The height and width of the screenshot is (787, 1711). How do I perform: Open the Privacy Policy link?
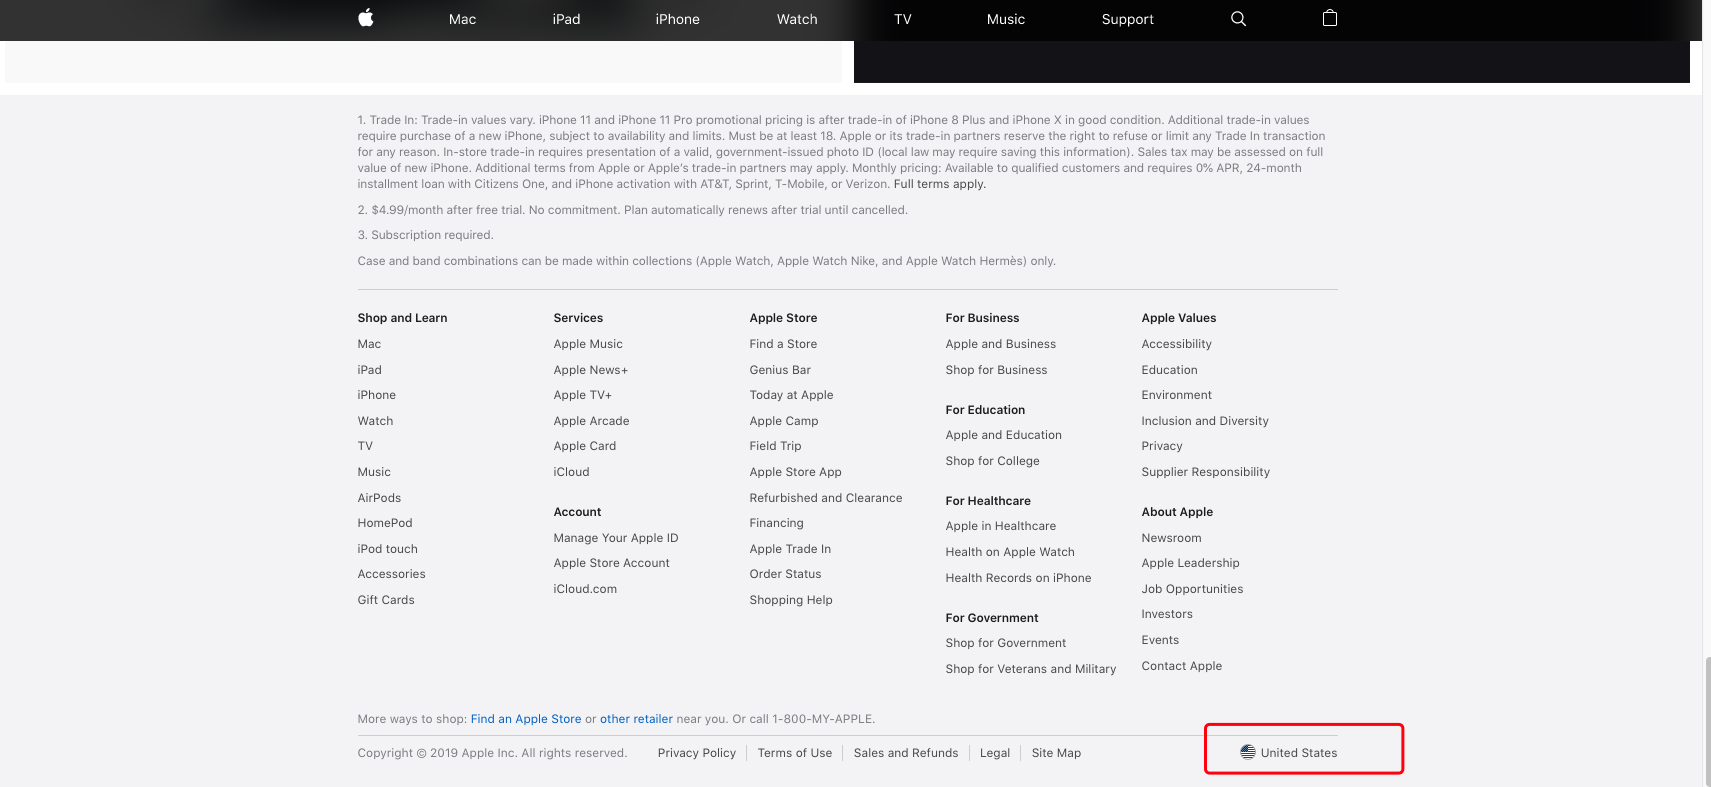(697, 753)
